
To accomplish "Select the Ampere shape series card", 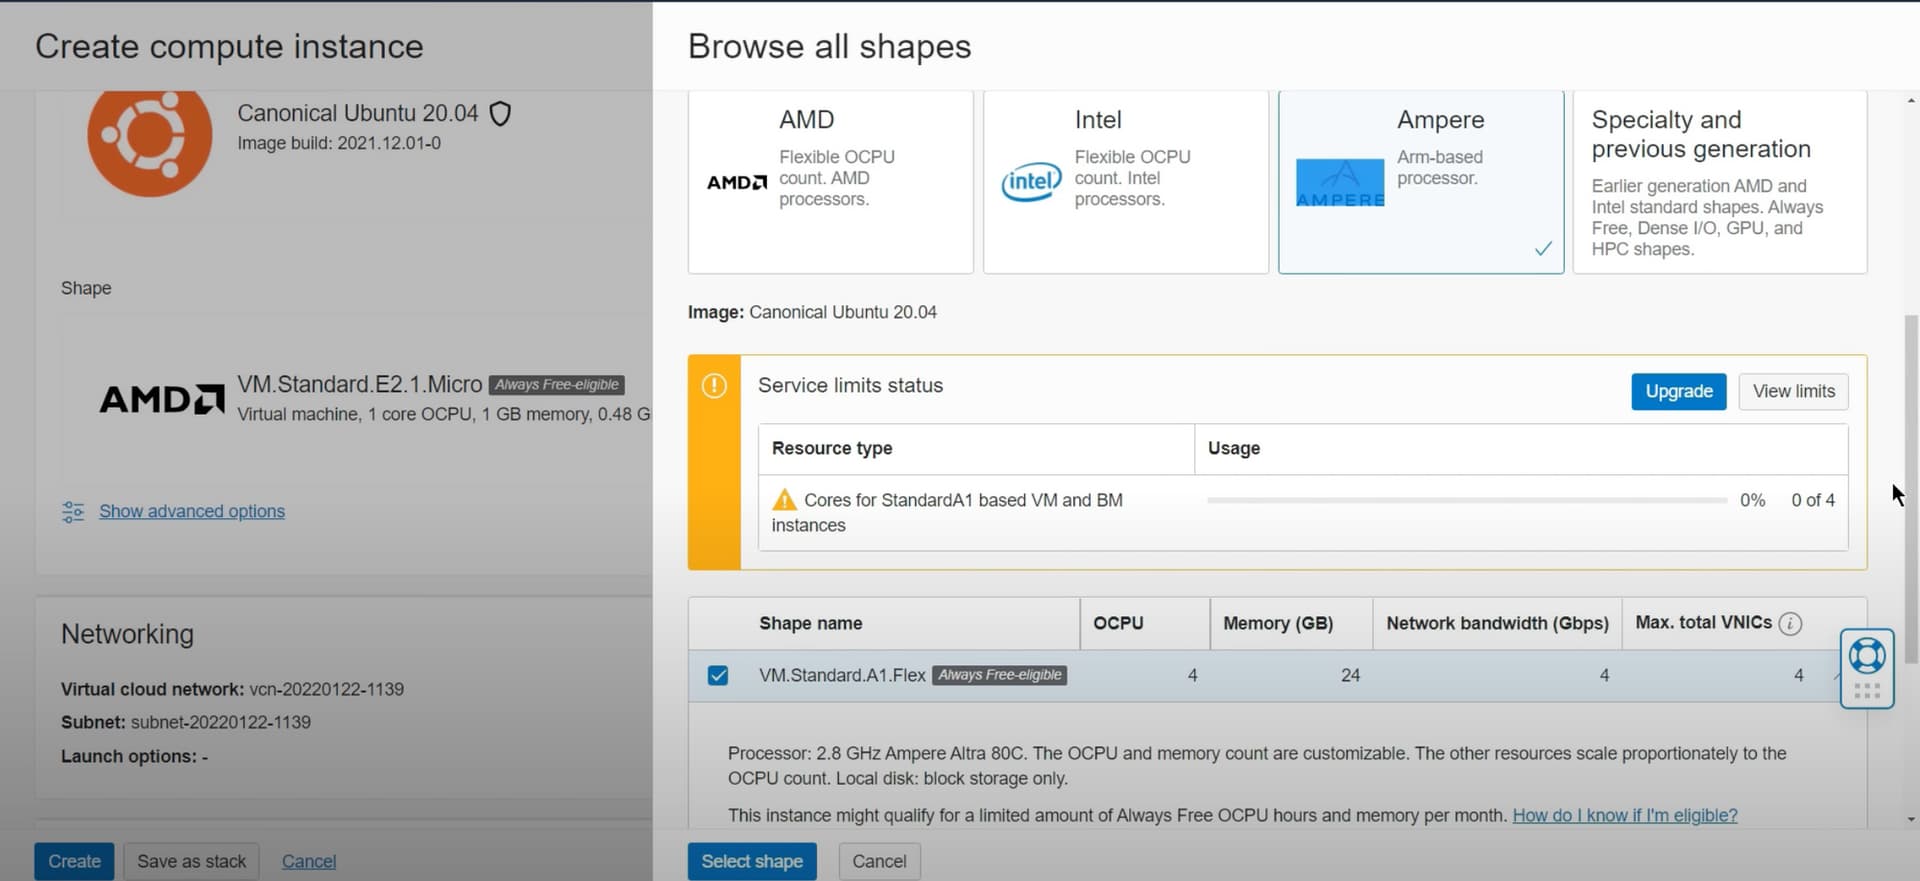I will point(1421,182).
